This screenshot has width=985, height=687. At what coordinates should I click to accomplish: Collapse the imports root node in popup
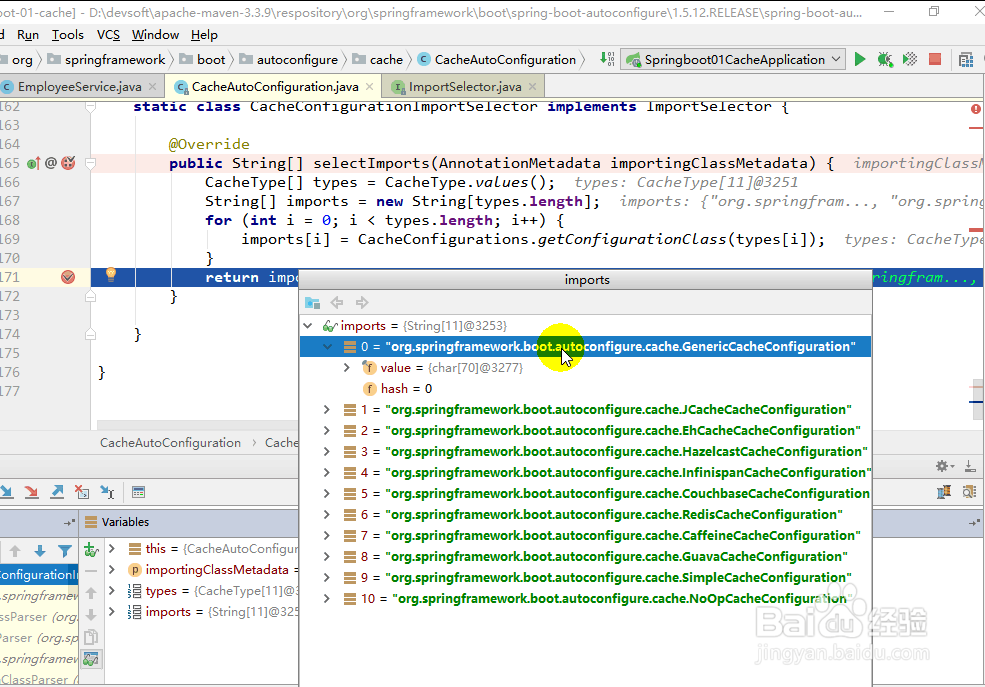(x=308, y=325)
